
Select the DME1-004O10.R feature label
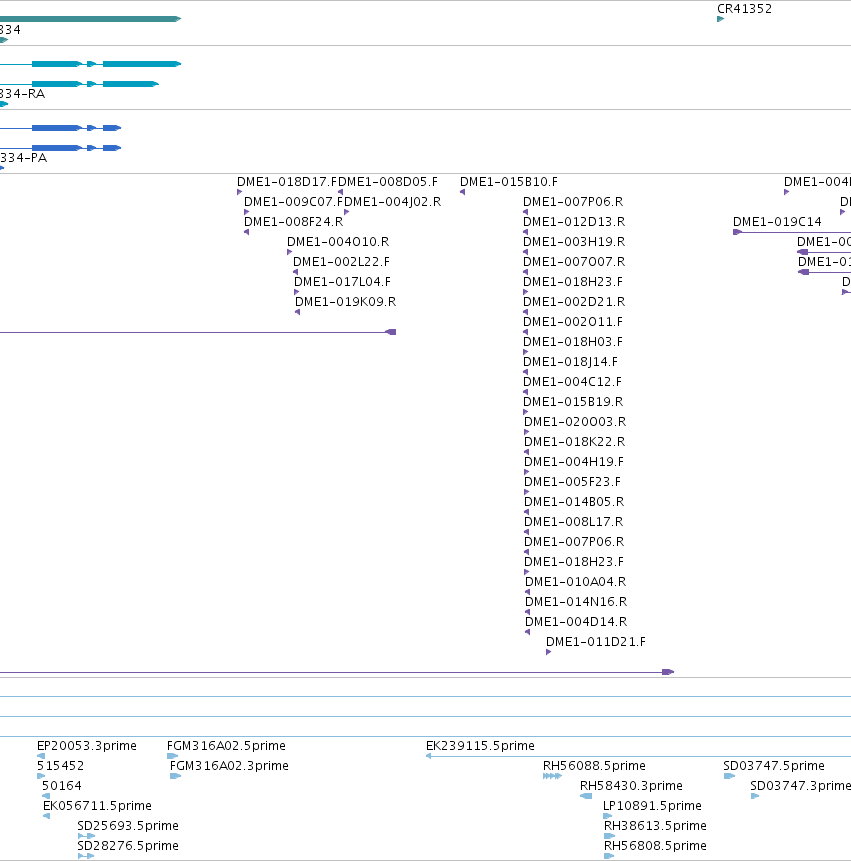[x=338, y=242]
